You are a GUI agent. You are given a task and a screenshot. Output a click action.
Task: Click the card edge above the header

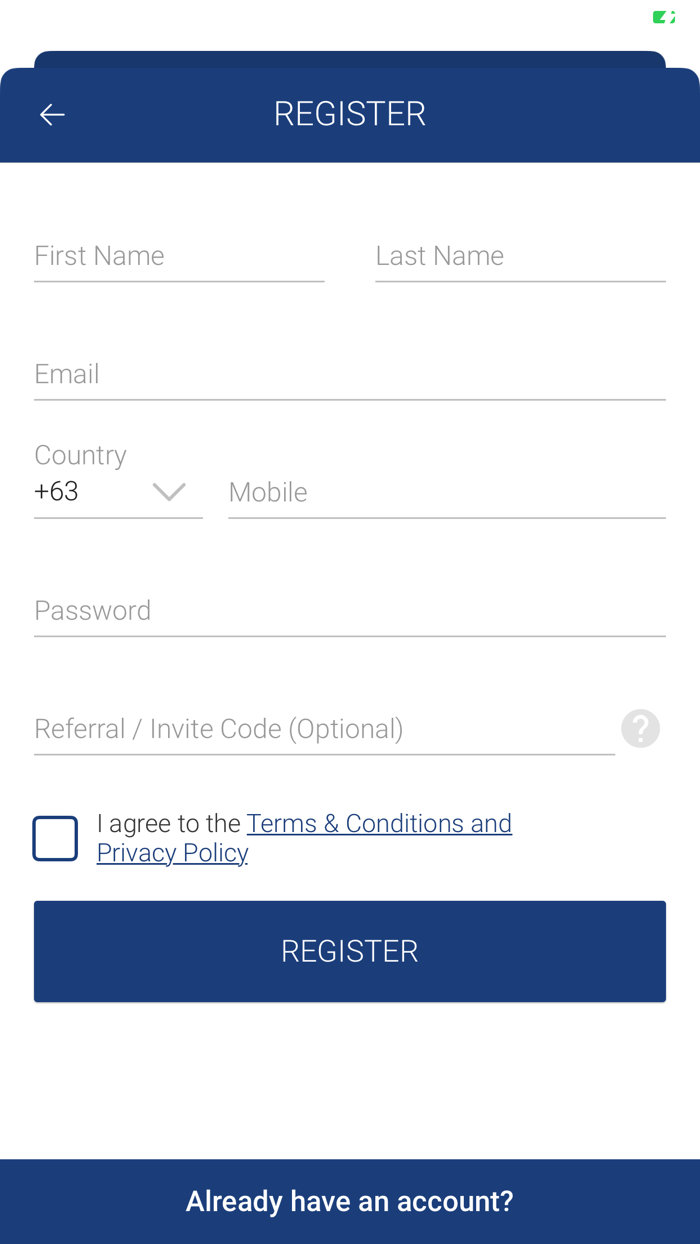(350, 59)
